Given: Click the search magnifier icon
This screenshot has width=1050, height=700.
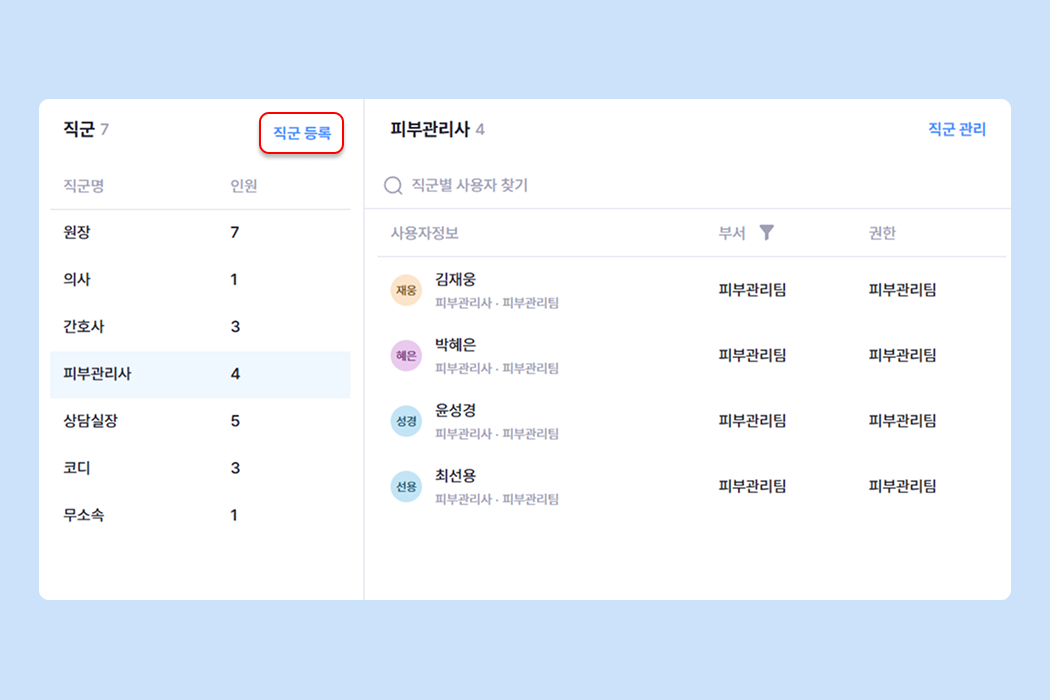Looking at the screenshot, I should [x=393, y=185].
